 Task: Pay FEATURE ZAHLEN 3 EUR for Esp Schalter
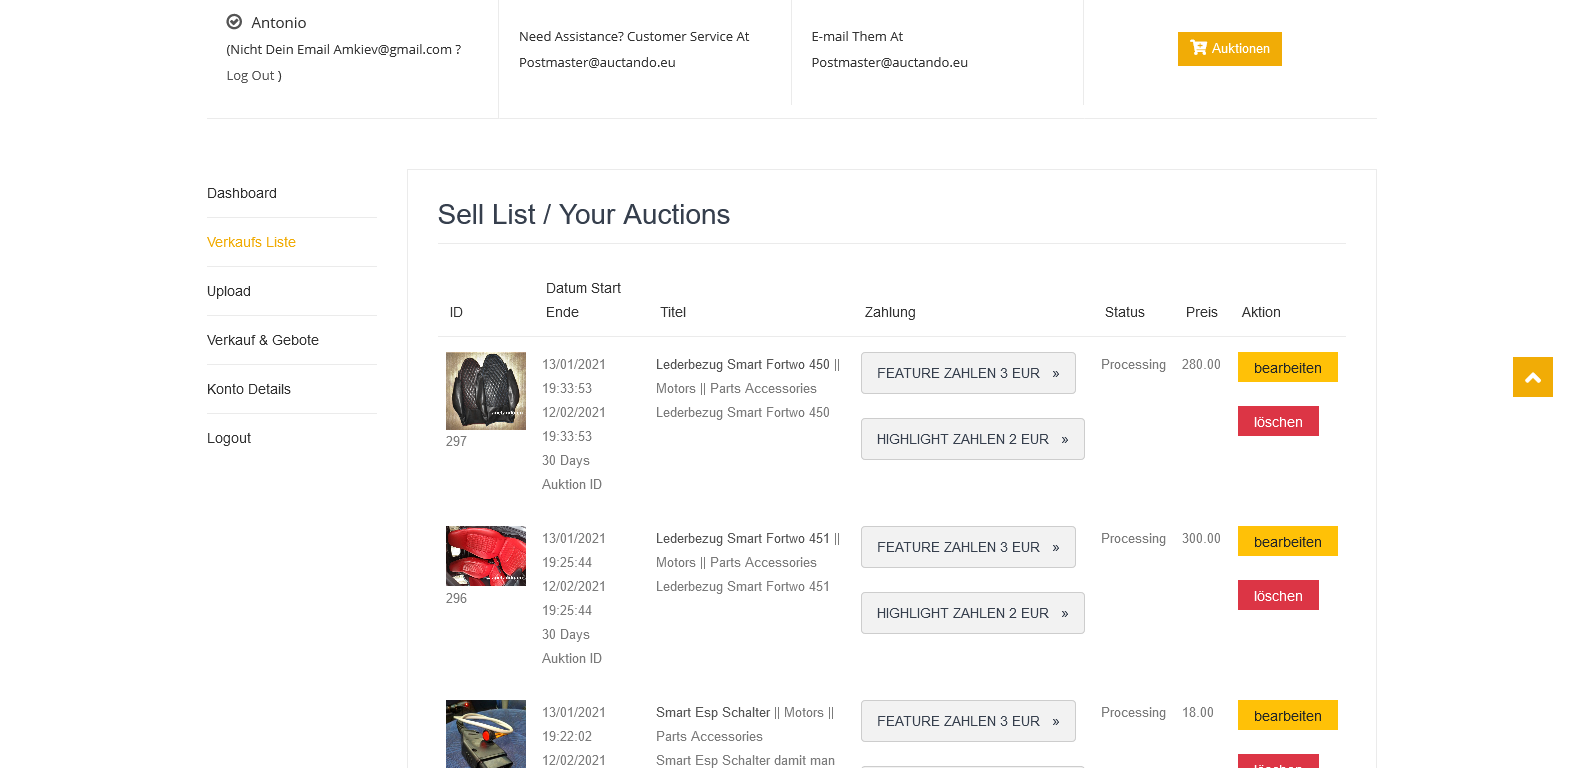[968, 721]
